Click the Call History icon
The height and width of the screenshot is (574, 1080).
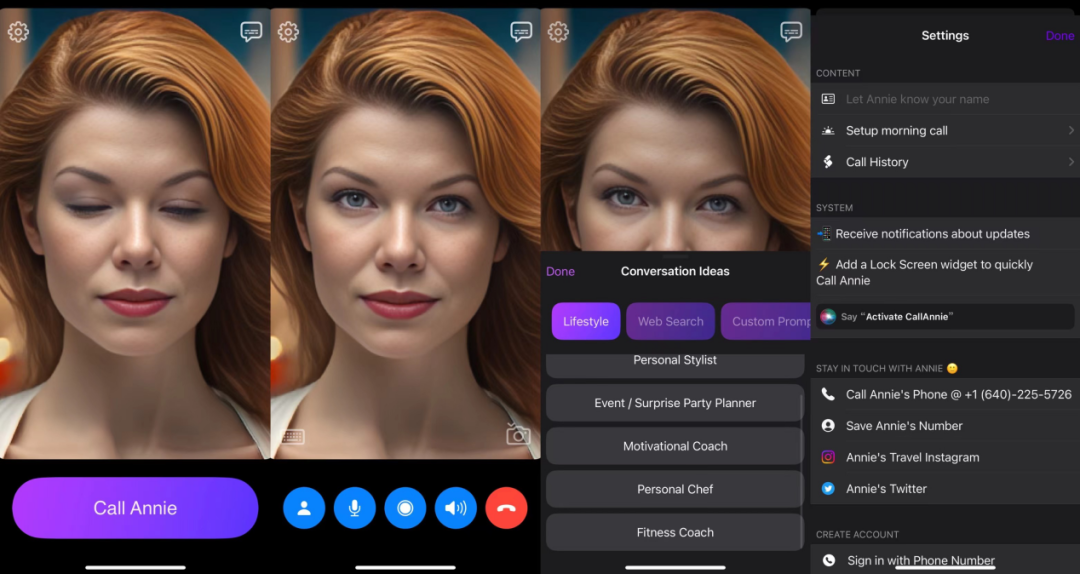(x=828, y=162)
